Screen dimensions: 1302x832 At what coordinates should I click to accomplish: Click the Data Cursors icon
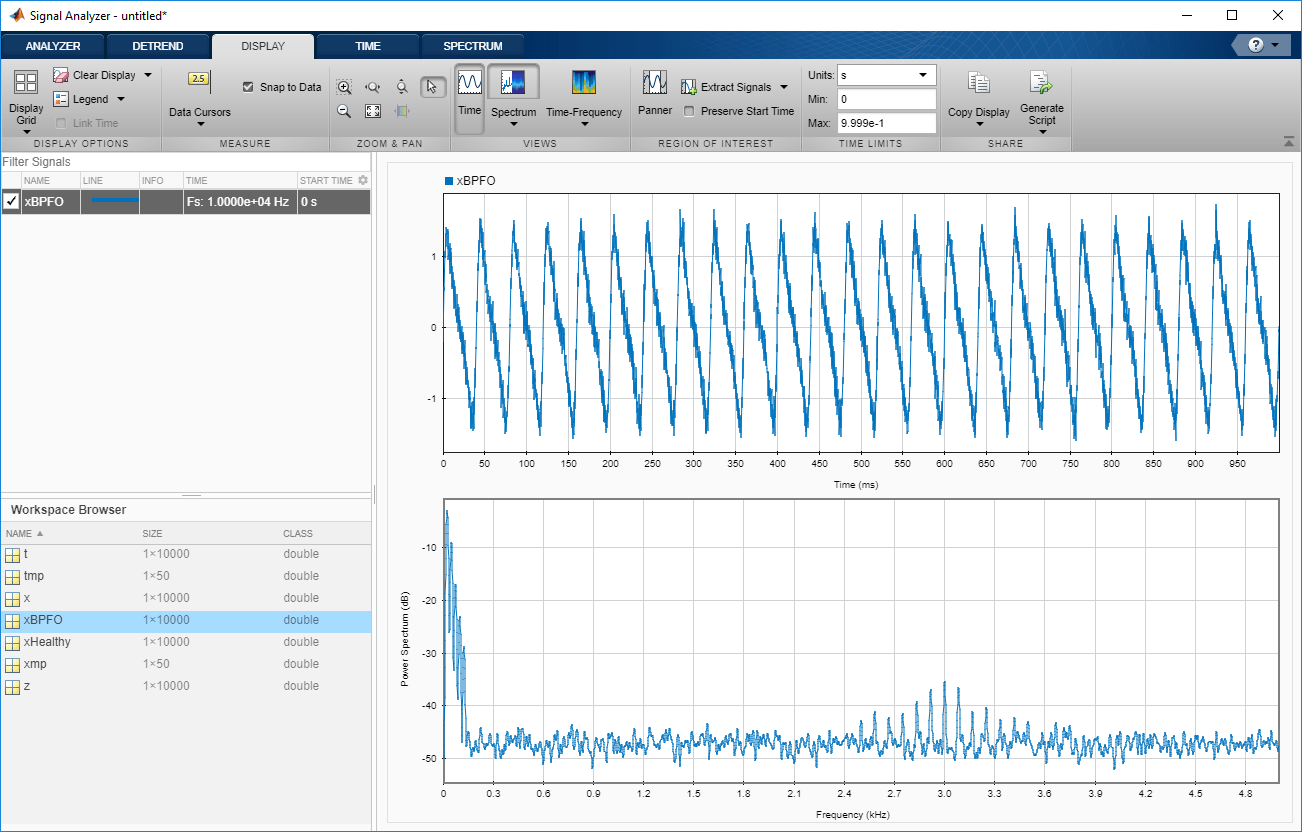[199, 79]
